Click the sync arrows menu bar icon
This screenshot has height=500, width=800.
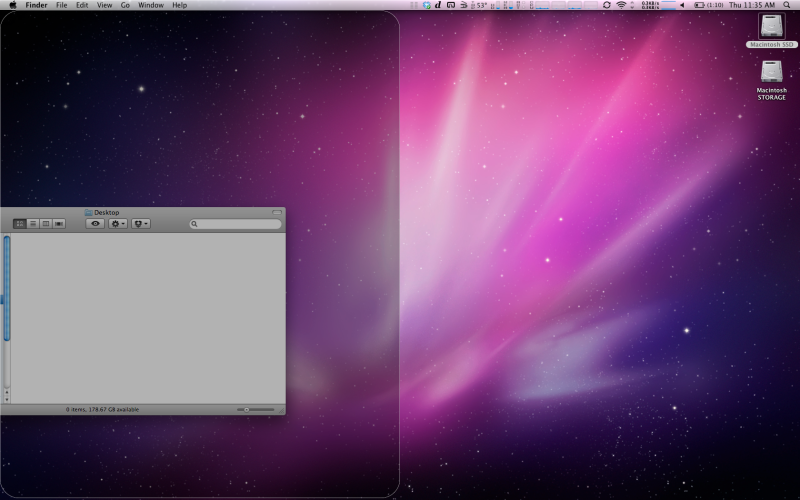607,5
